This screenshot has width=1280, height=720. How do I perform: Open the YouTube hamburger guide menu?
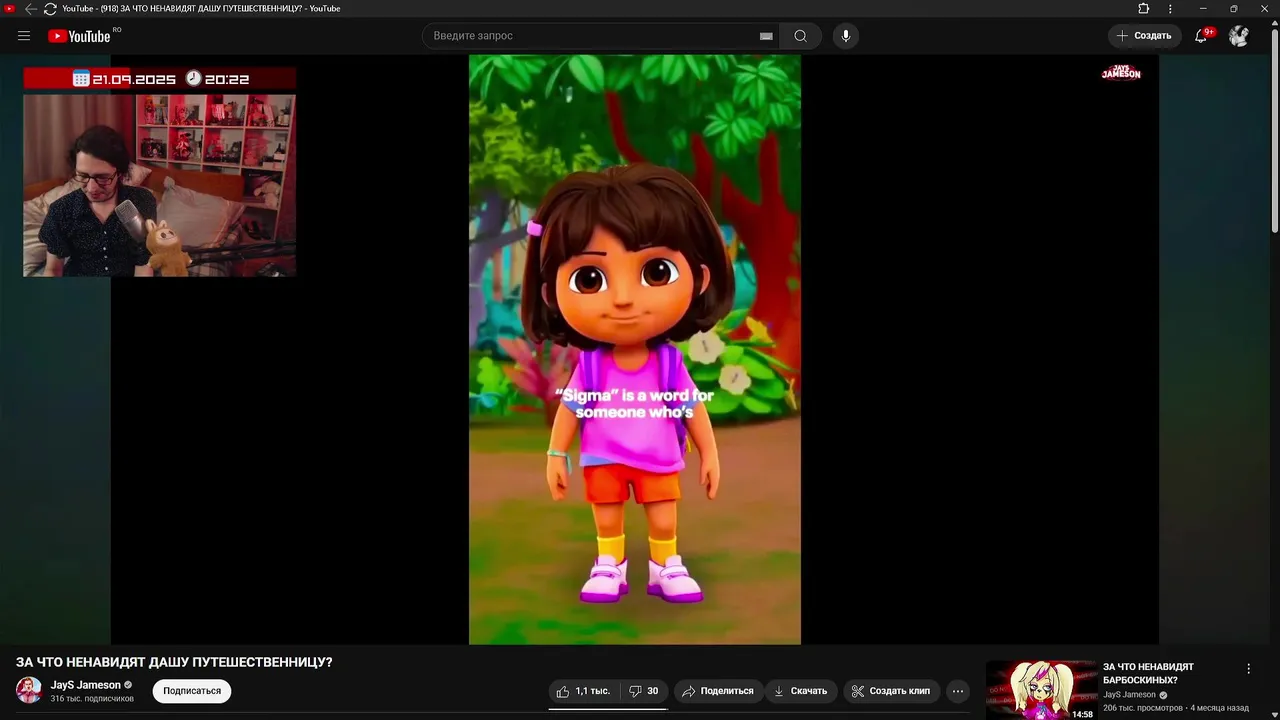click(x=24, y=36)
